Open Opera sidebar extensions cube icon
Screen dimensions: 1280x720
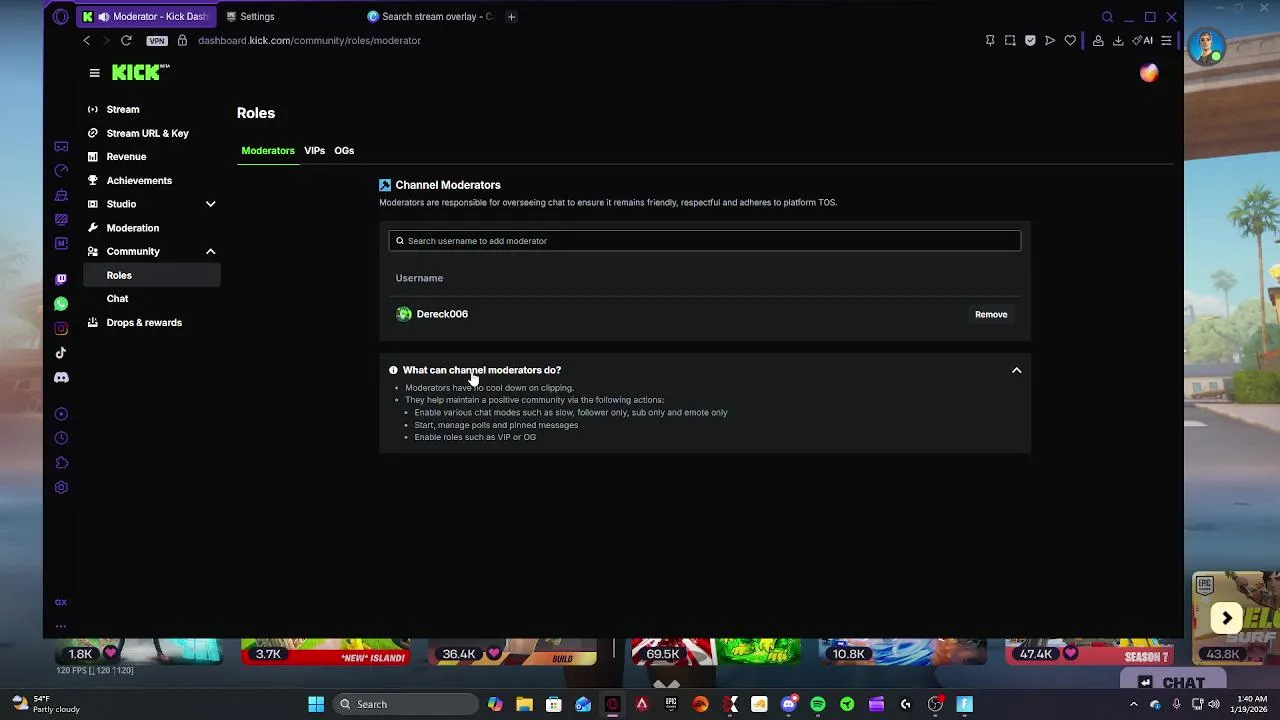tap(61, 463)
